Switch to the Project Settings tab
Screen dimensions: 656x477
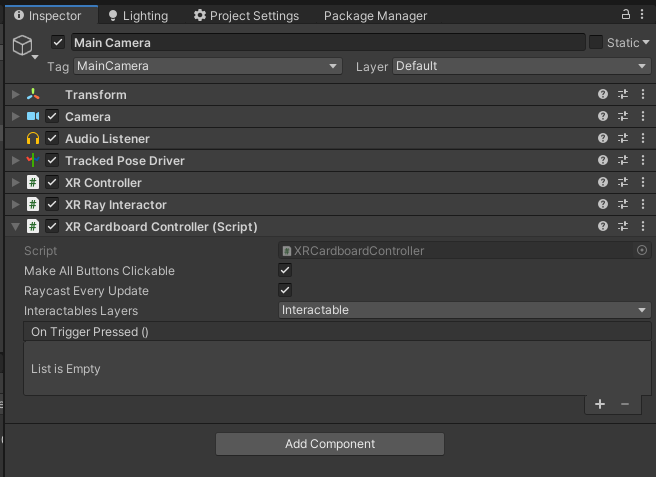pyautogui.click(x=246, y=15)
